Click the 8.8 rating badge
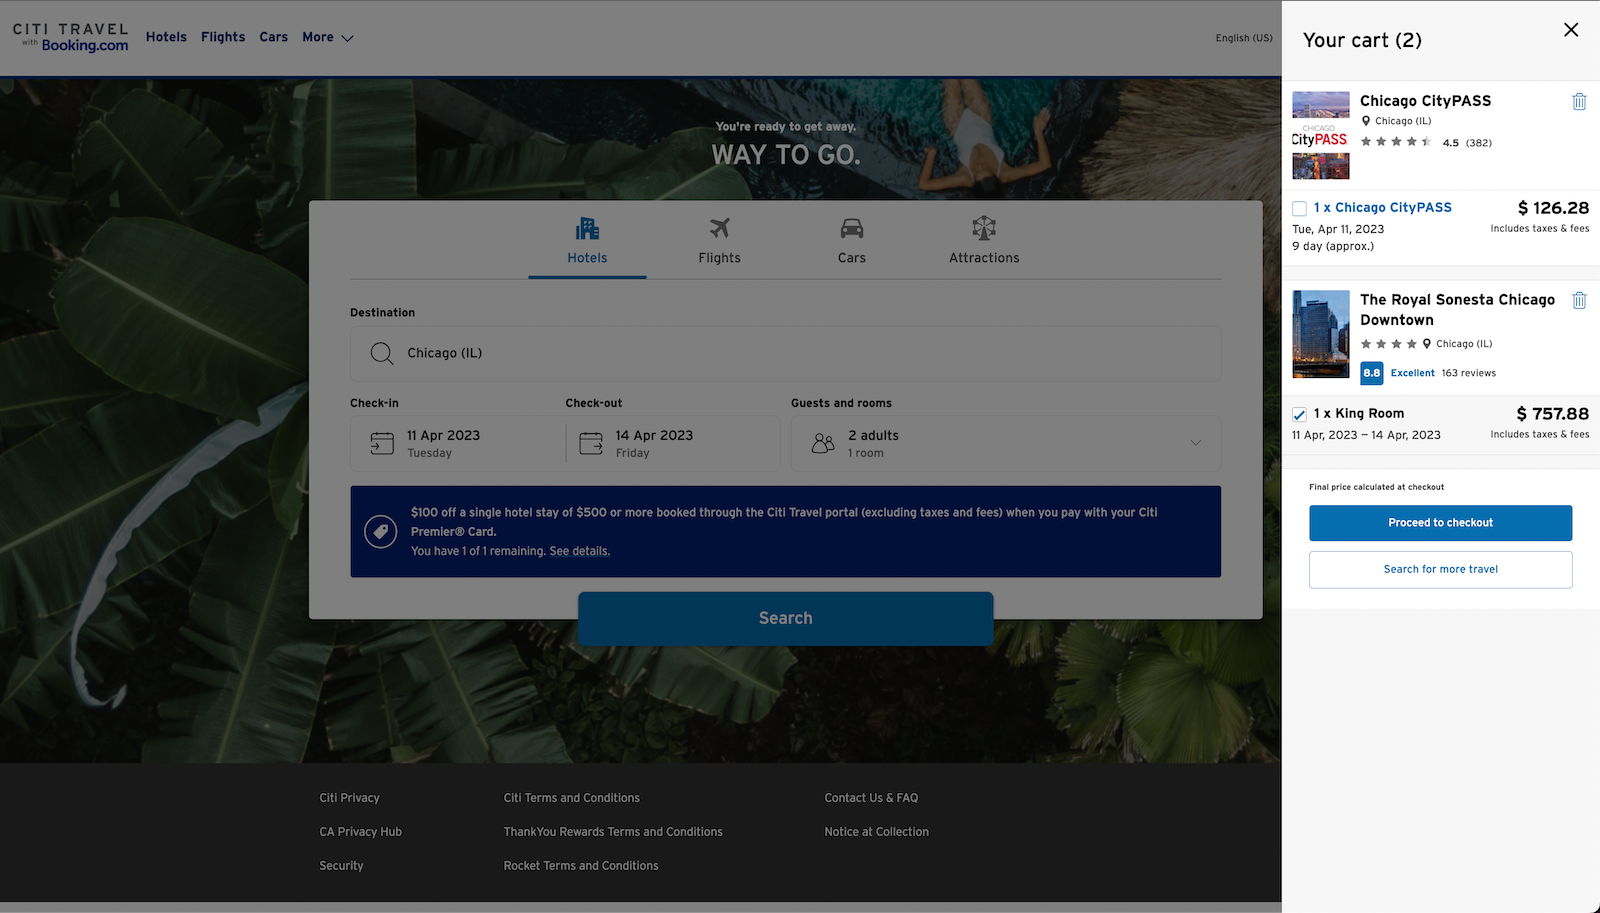The image size is (1600, 913). [x=1372, y=373]
